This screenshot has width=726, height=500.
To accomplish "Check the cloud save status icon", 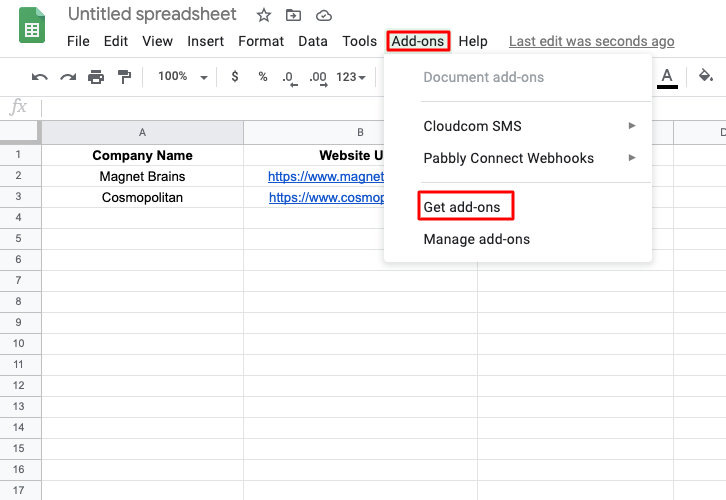I will (324, 16).
